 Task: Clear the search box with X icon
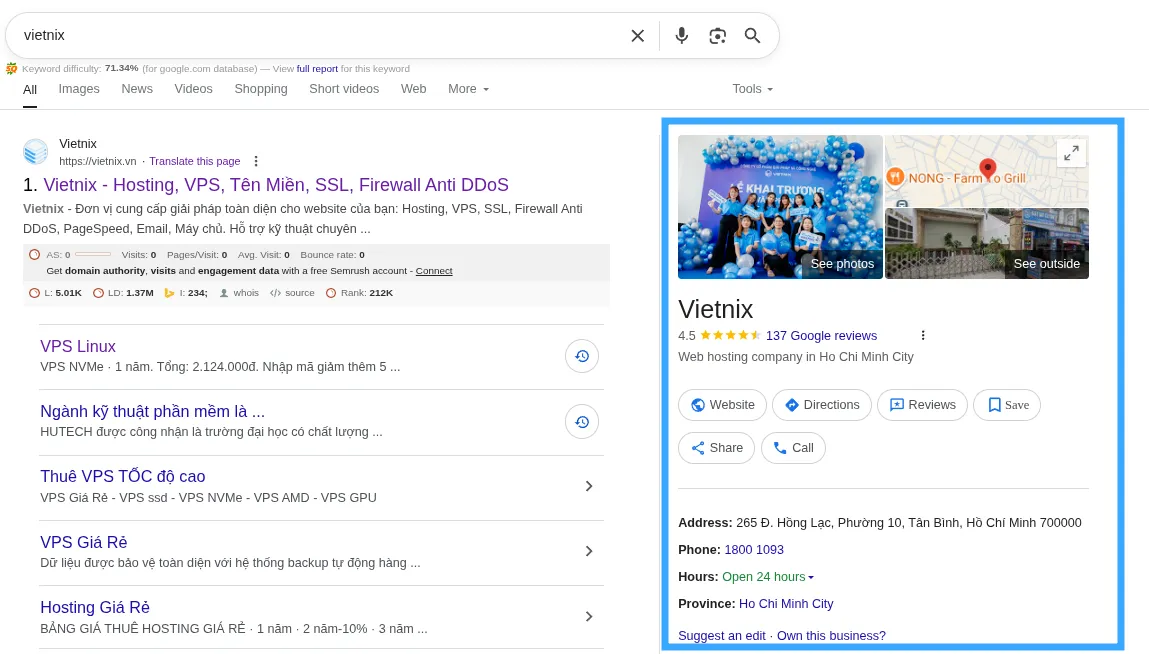click(637, 36)
